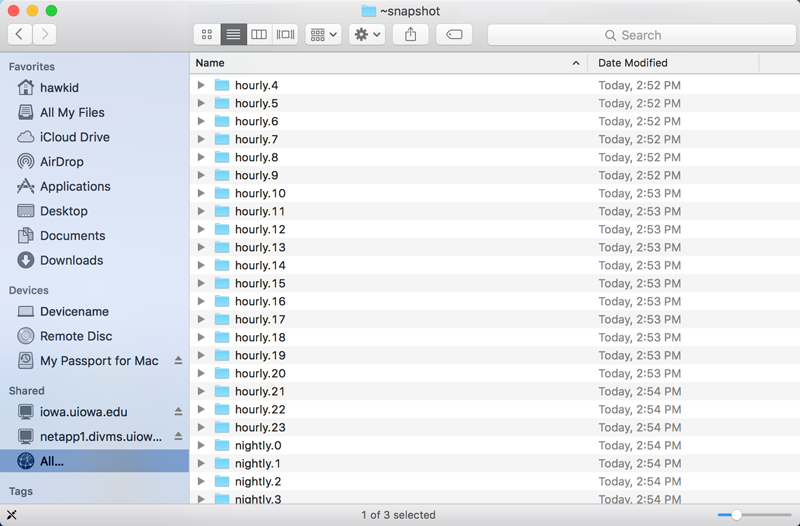
Task: Click the Share toolbar button
Action: coord(410,34)
